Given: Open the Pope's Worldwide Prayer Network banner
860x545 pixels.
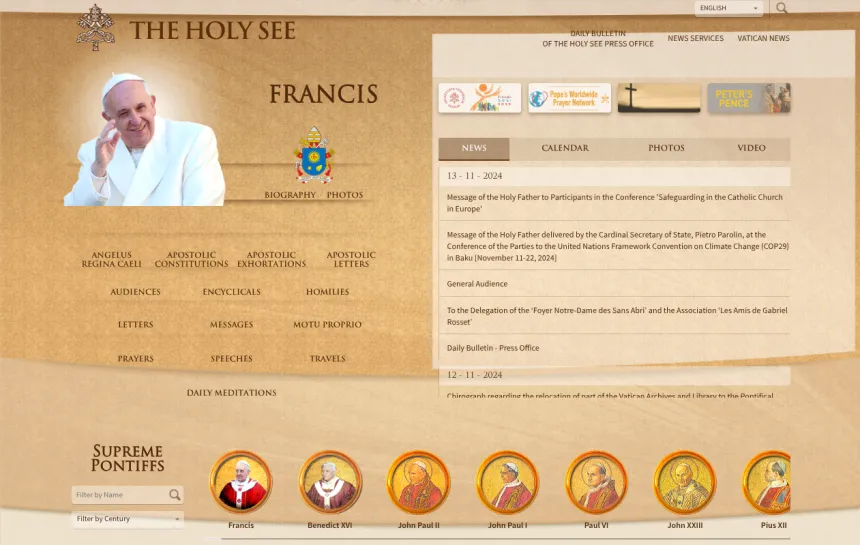Looking at the screenshot, I should (569, 98).
